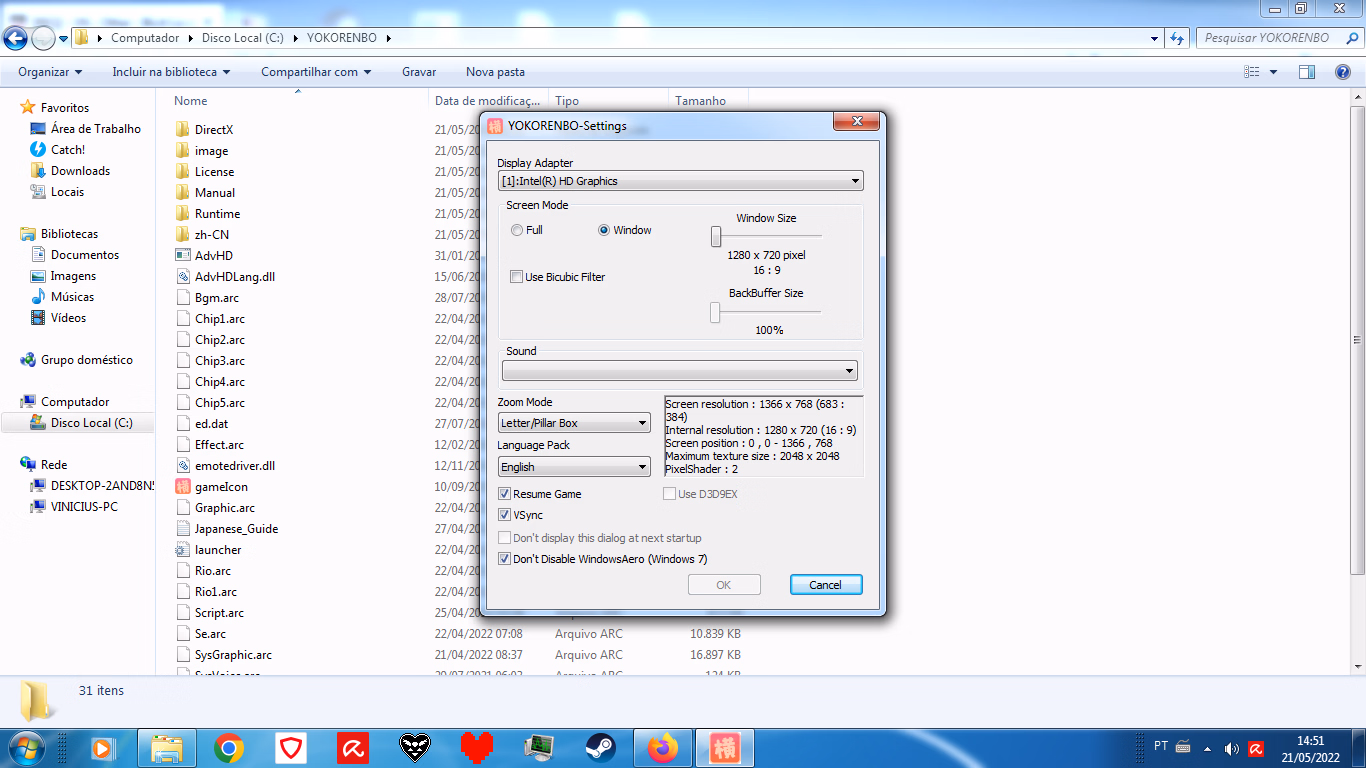Click the Use D3D9EX checkbox
The width and height of the screenshot is (1366, 768).
coord(670,494)
